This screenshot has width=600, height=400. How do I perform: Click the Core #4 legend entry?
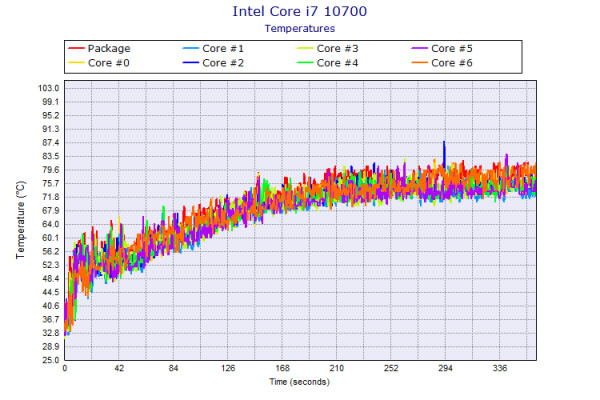(328, 63)
